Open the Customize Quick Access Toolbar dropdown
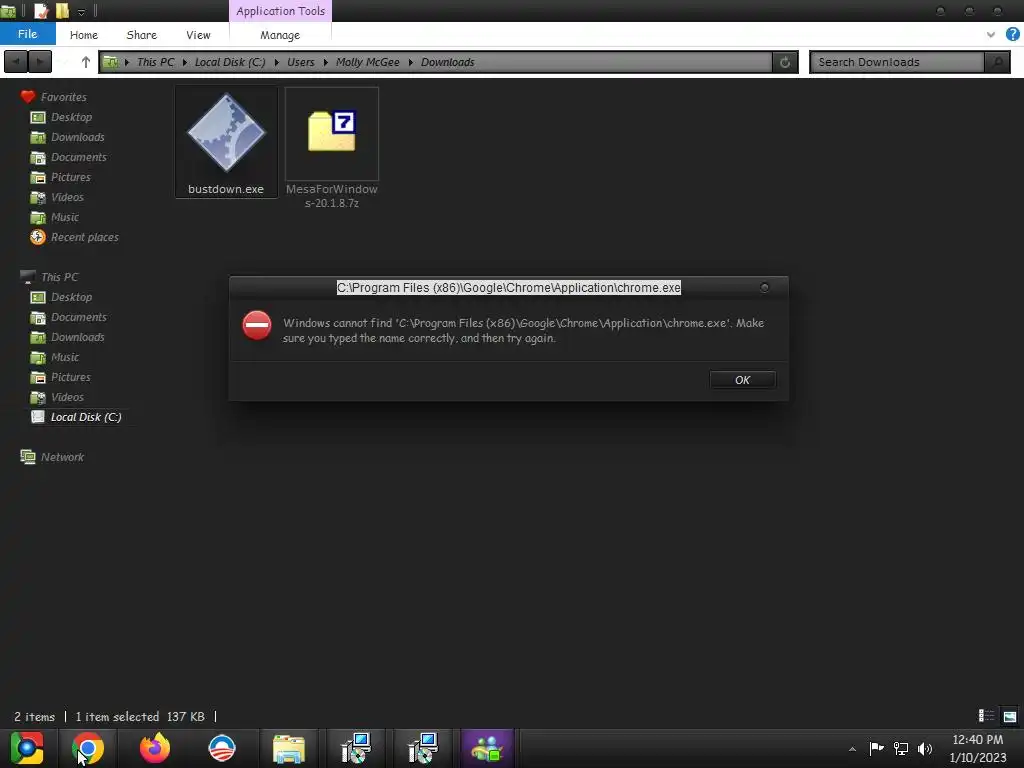1024x768 pixels. (81, 12)
